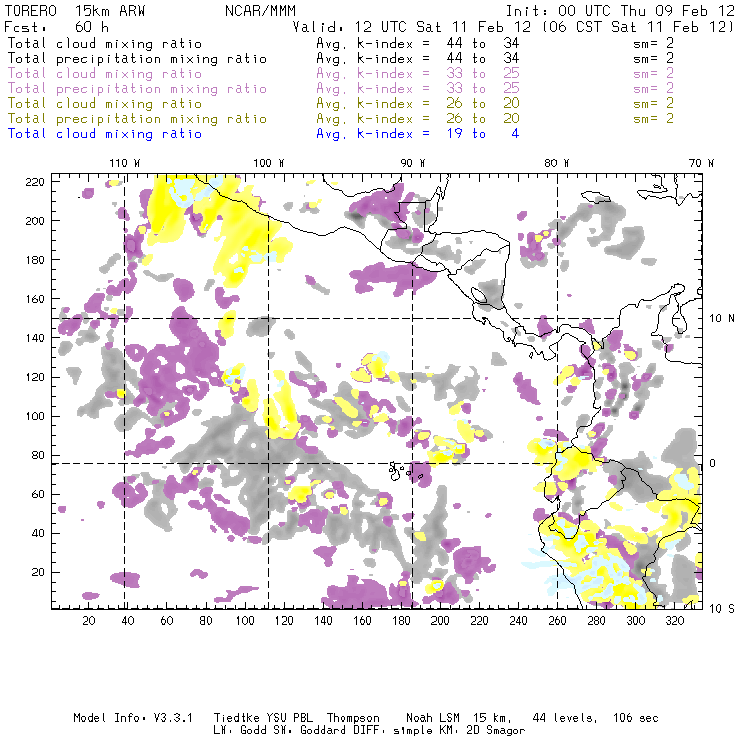Click olive 'Total precipitation mixing ratio' legend line
This screenshot has height=740, width=740.
click(137, 119)
